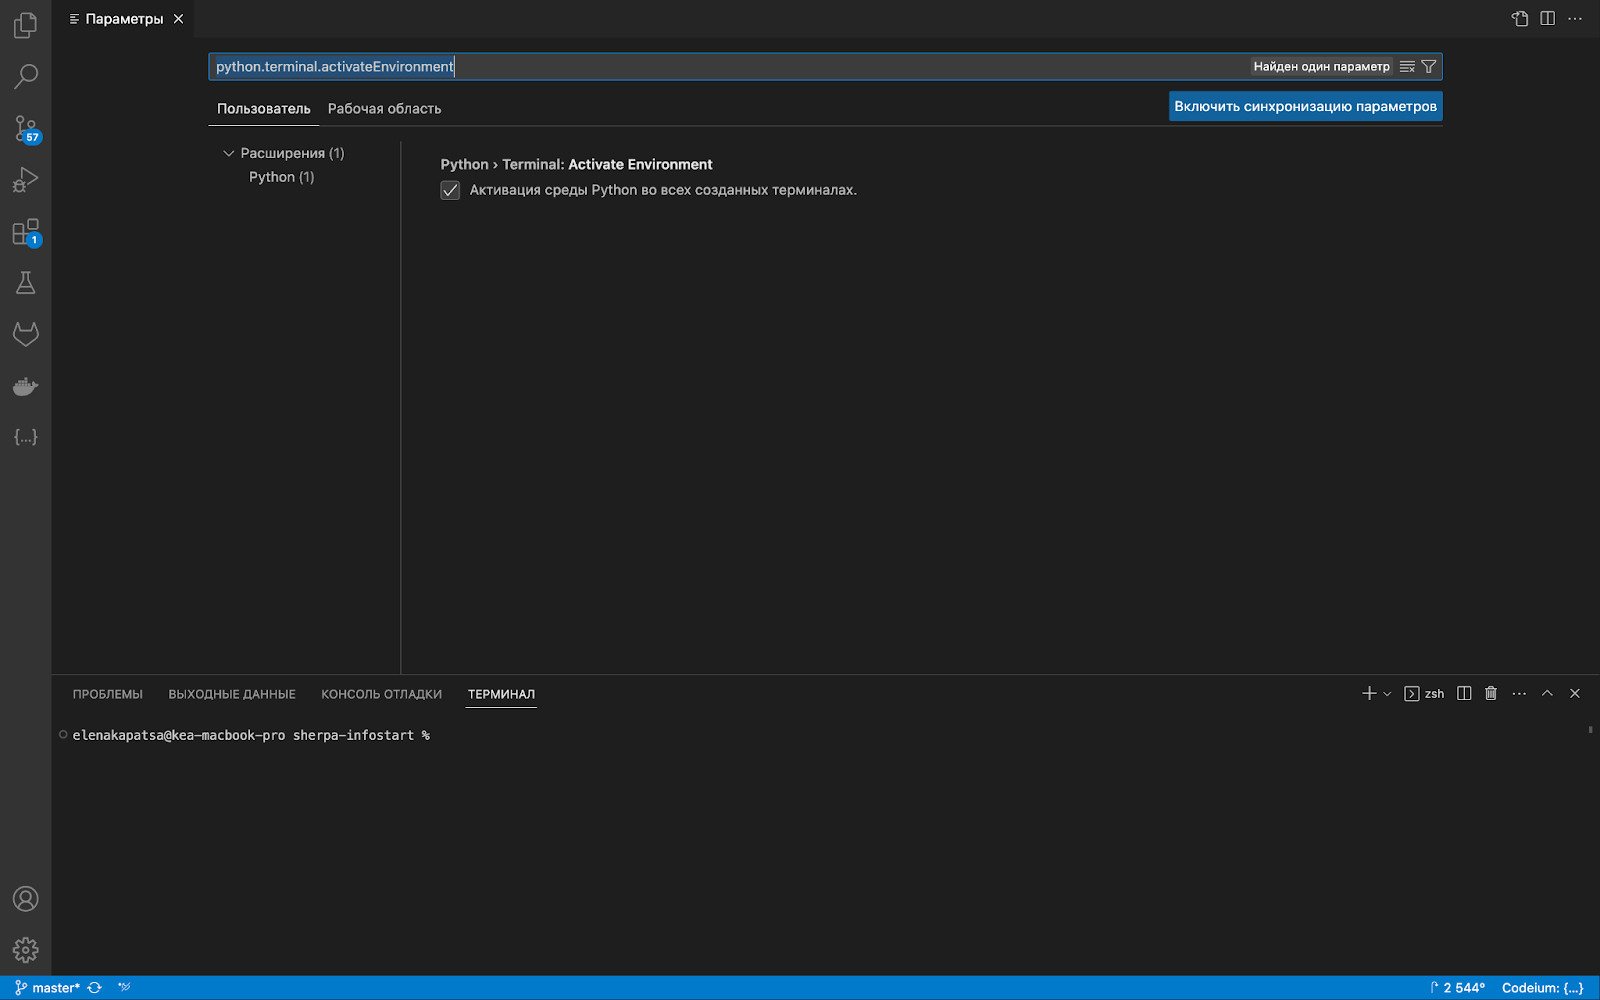Screen dimensions: 1600x1000
Task: Switch to Рабочая область settings tab
Action: [384, 108]
